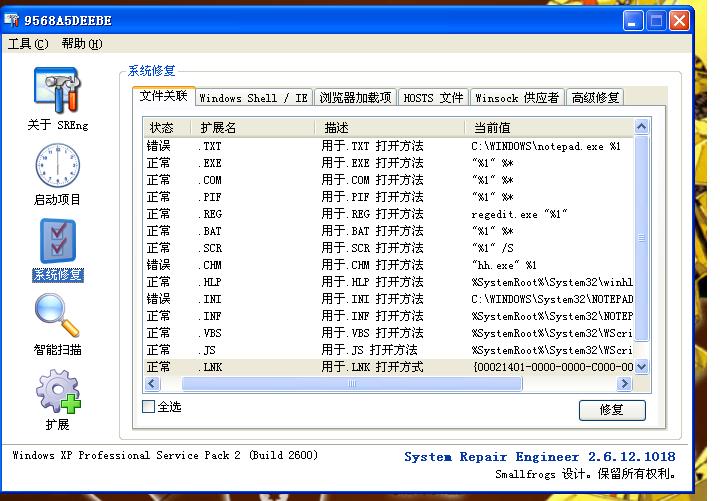Click the horizontal scrollbar right arrow
This screenshot has height=501, width=720.
624,383
